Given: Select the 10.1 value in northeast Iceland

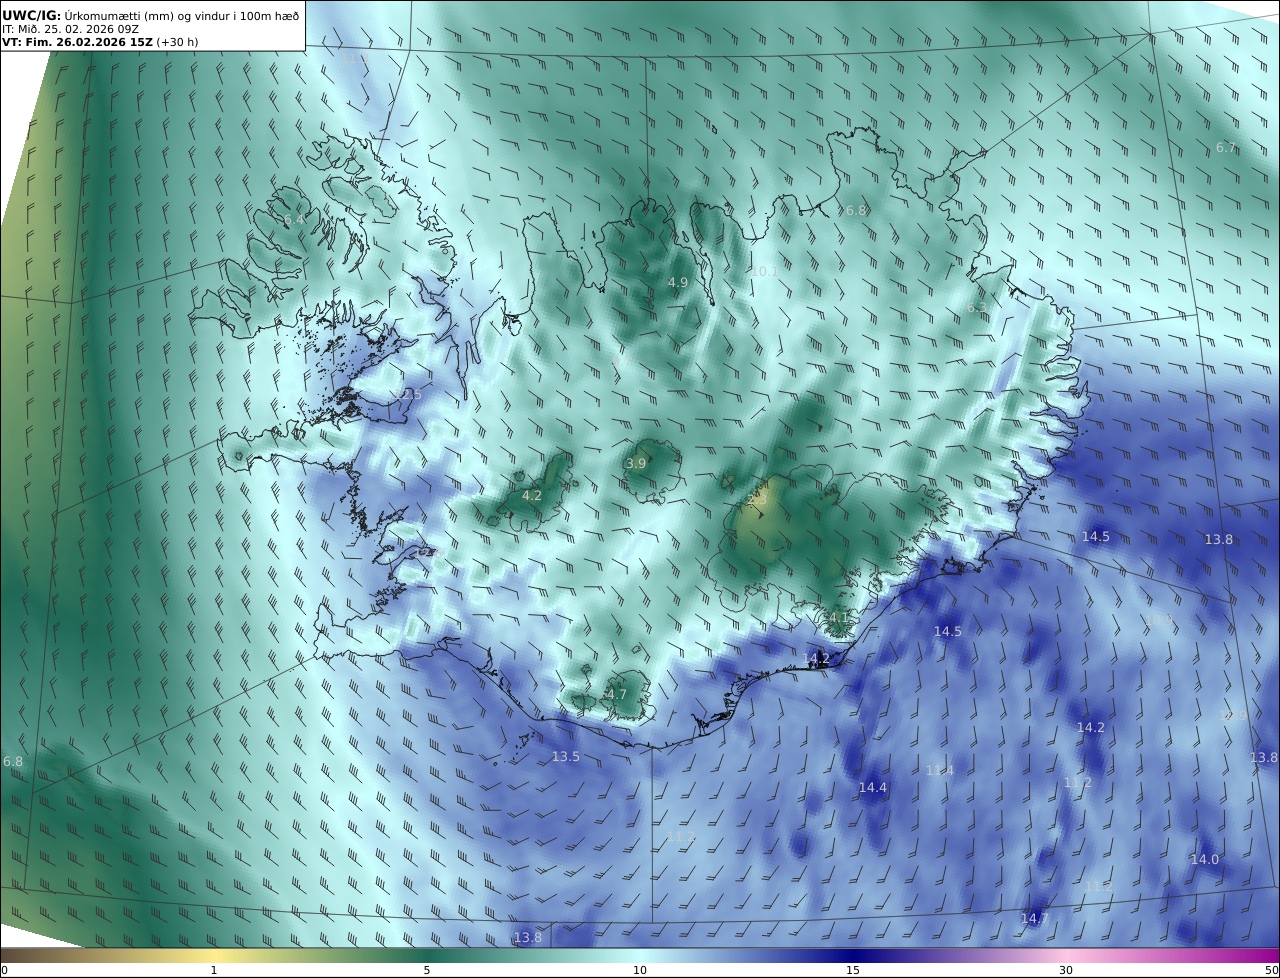Looking at the screenshot, I should coord(764,271).
